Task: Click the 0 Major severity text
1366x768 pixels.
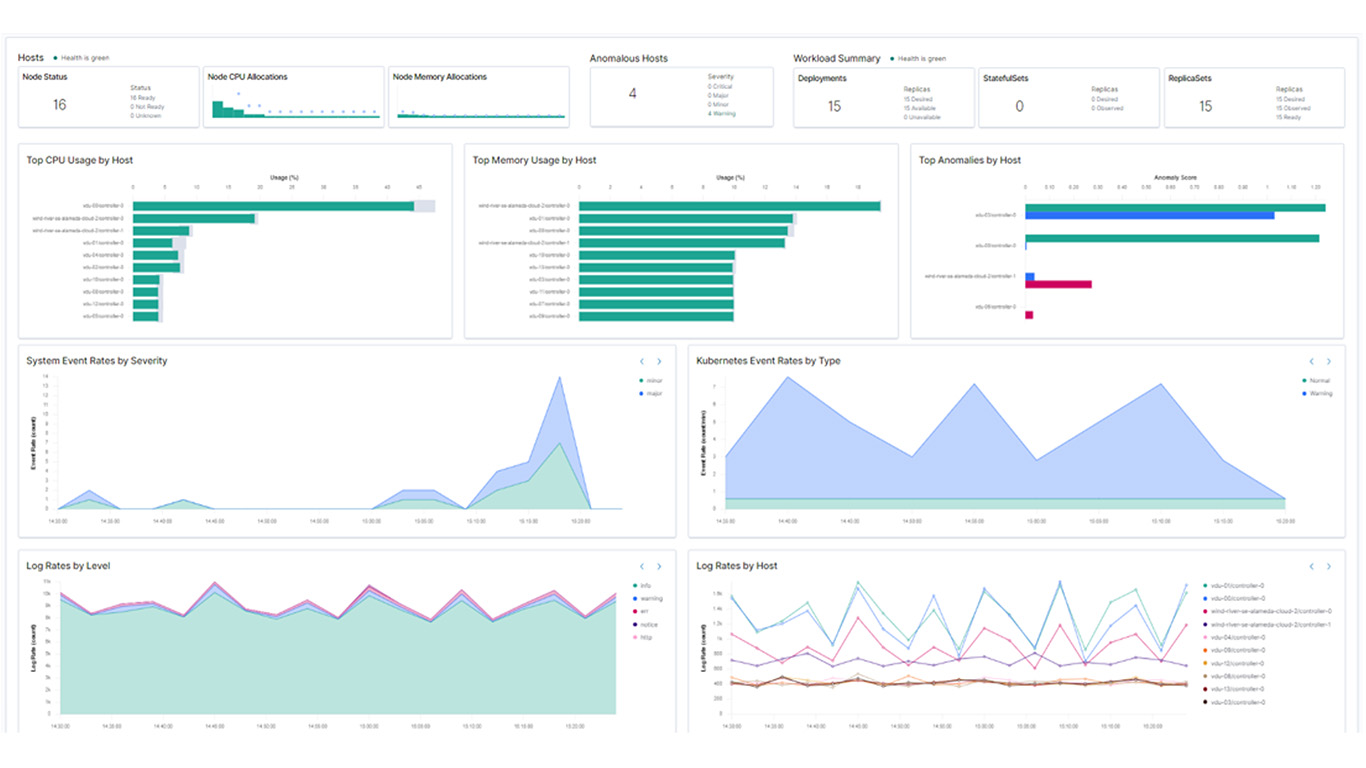Action: (x=718, y=95)
